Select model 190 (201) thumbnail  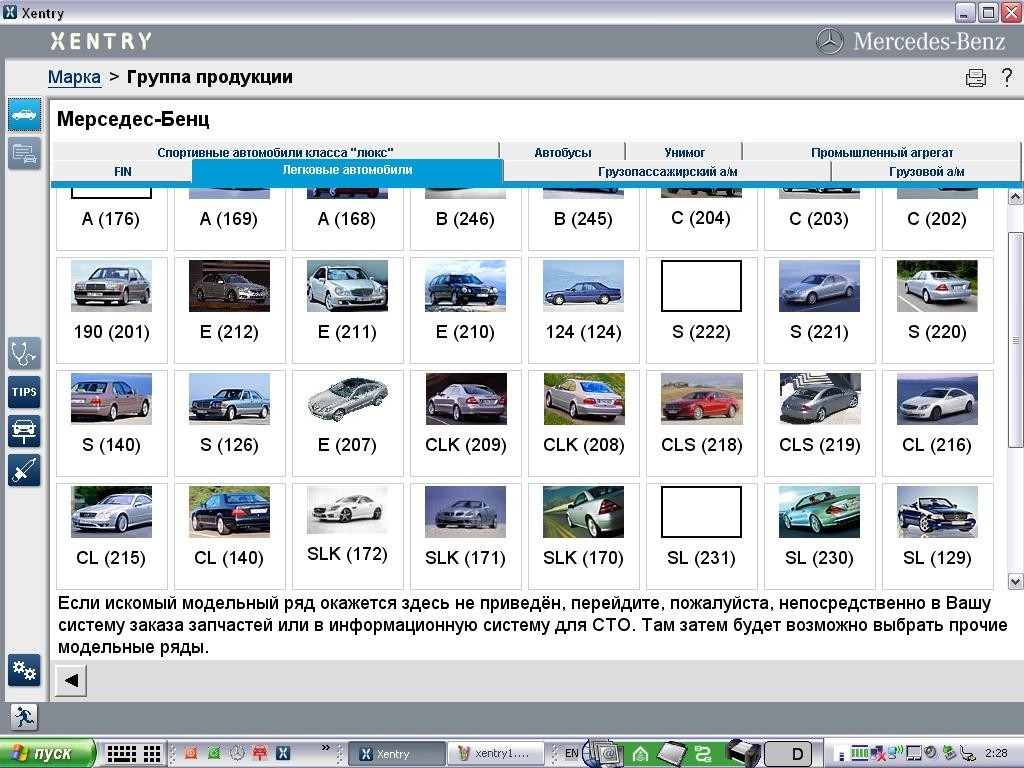pos(112,286)
